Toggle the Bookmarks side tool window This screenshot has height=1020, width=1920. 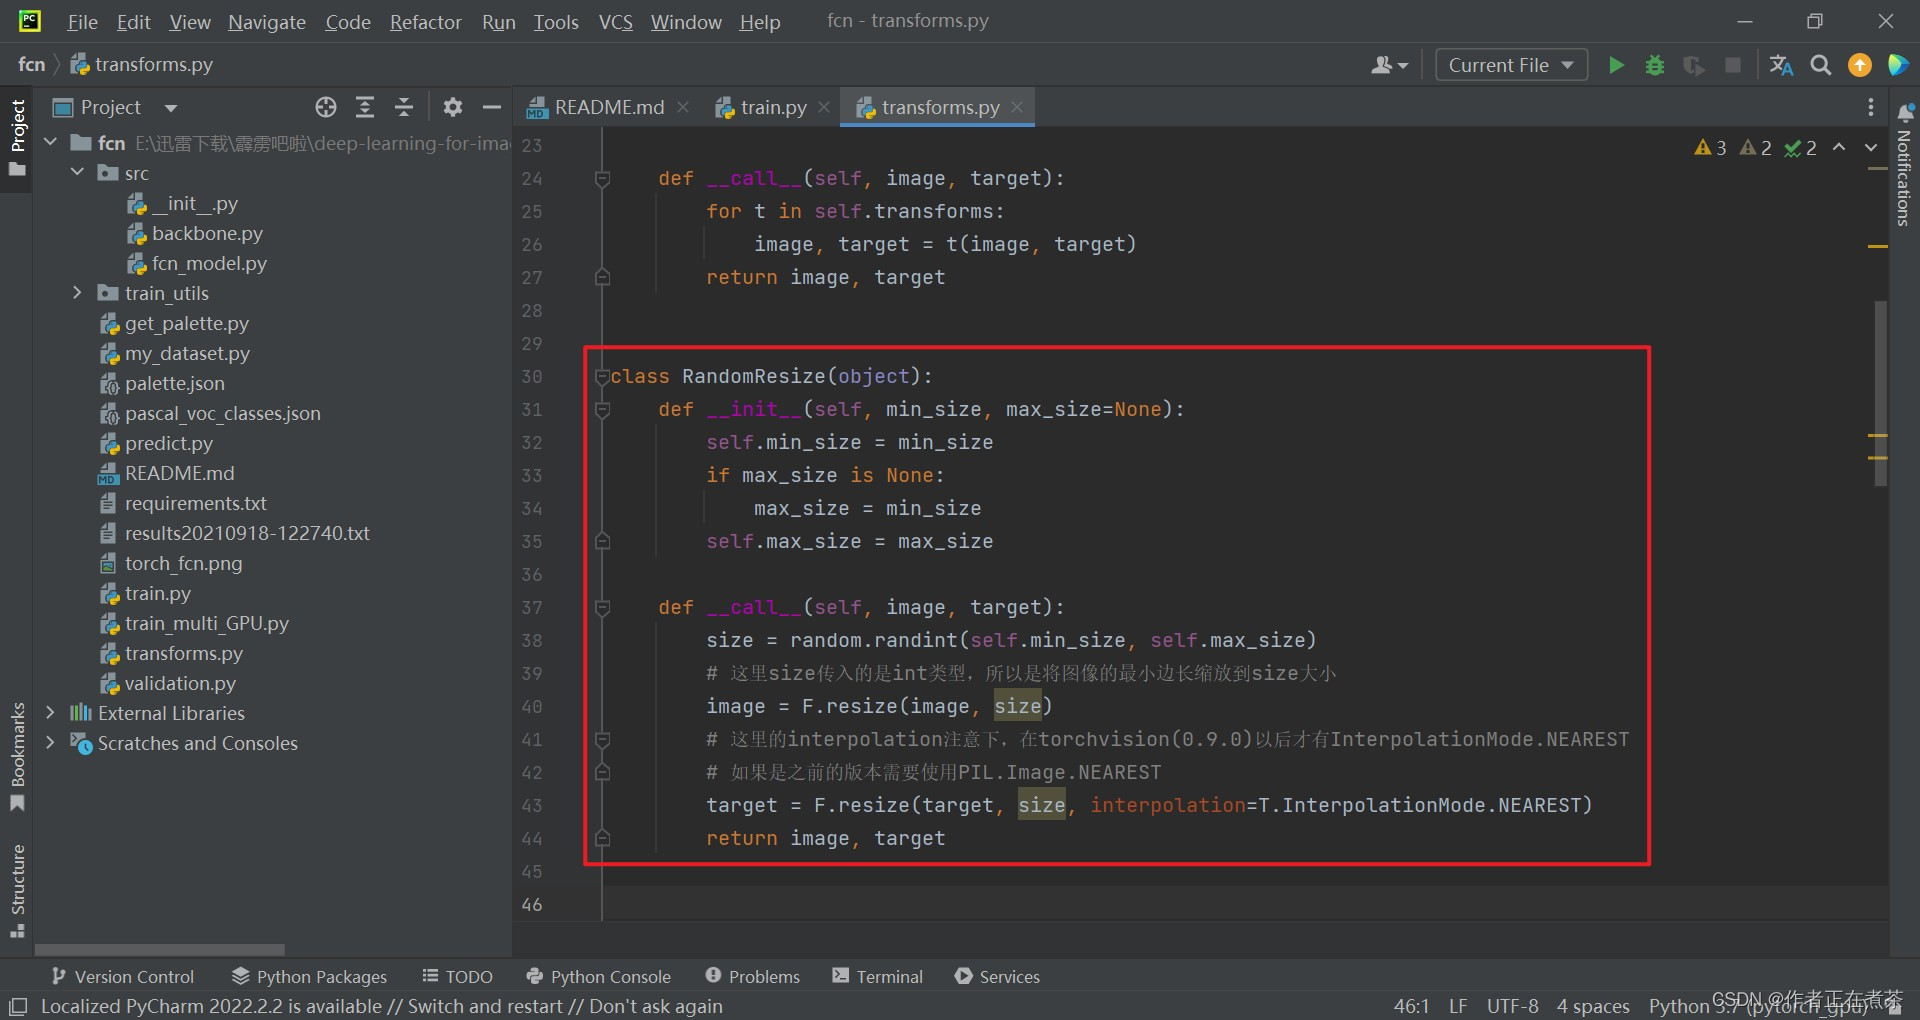click(x=17, y=757)
